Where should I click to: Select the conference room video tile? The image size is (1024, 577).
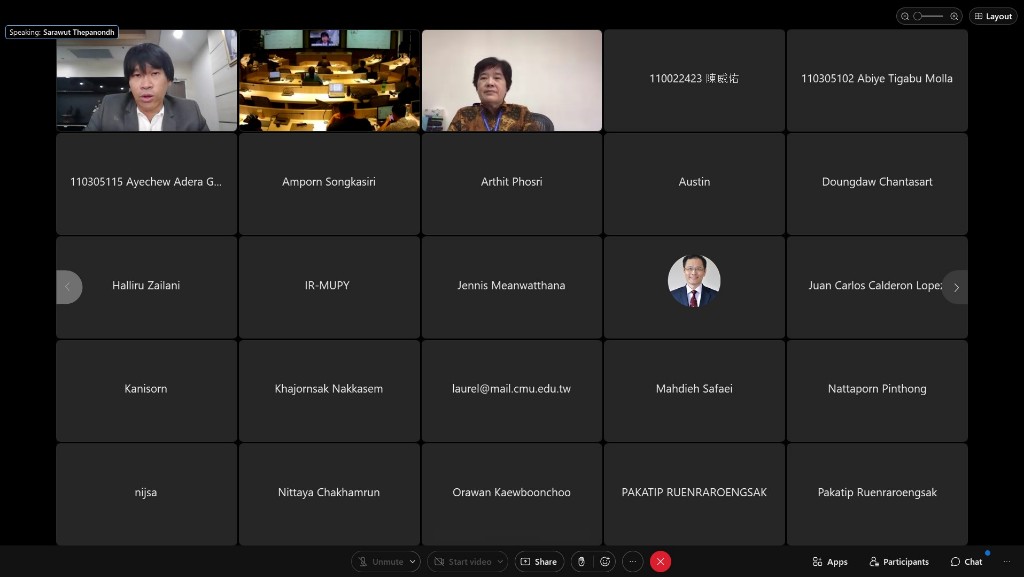329,80
